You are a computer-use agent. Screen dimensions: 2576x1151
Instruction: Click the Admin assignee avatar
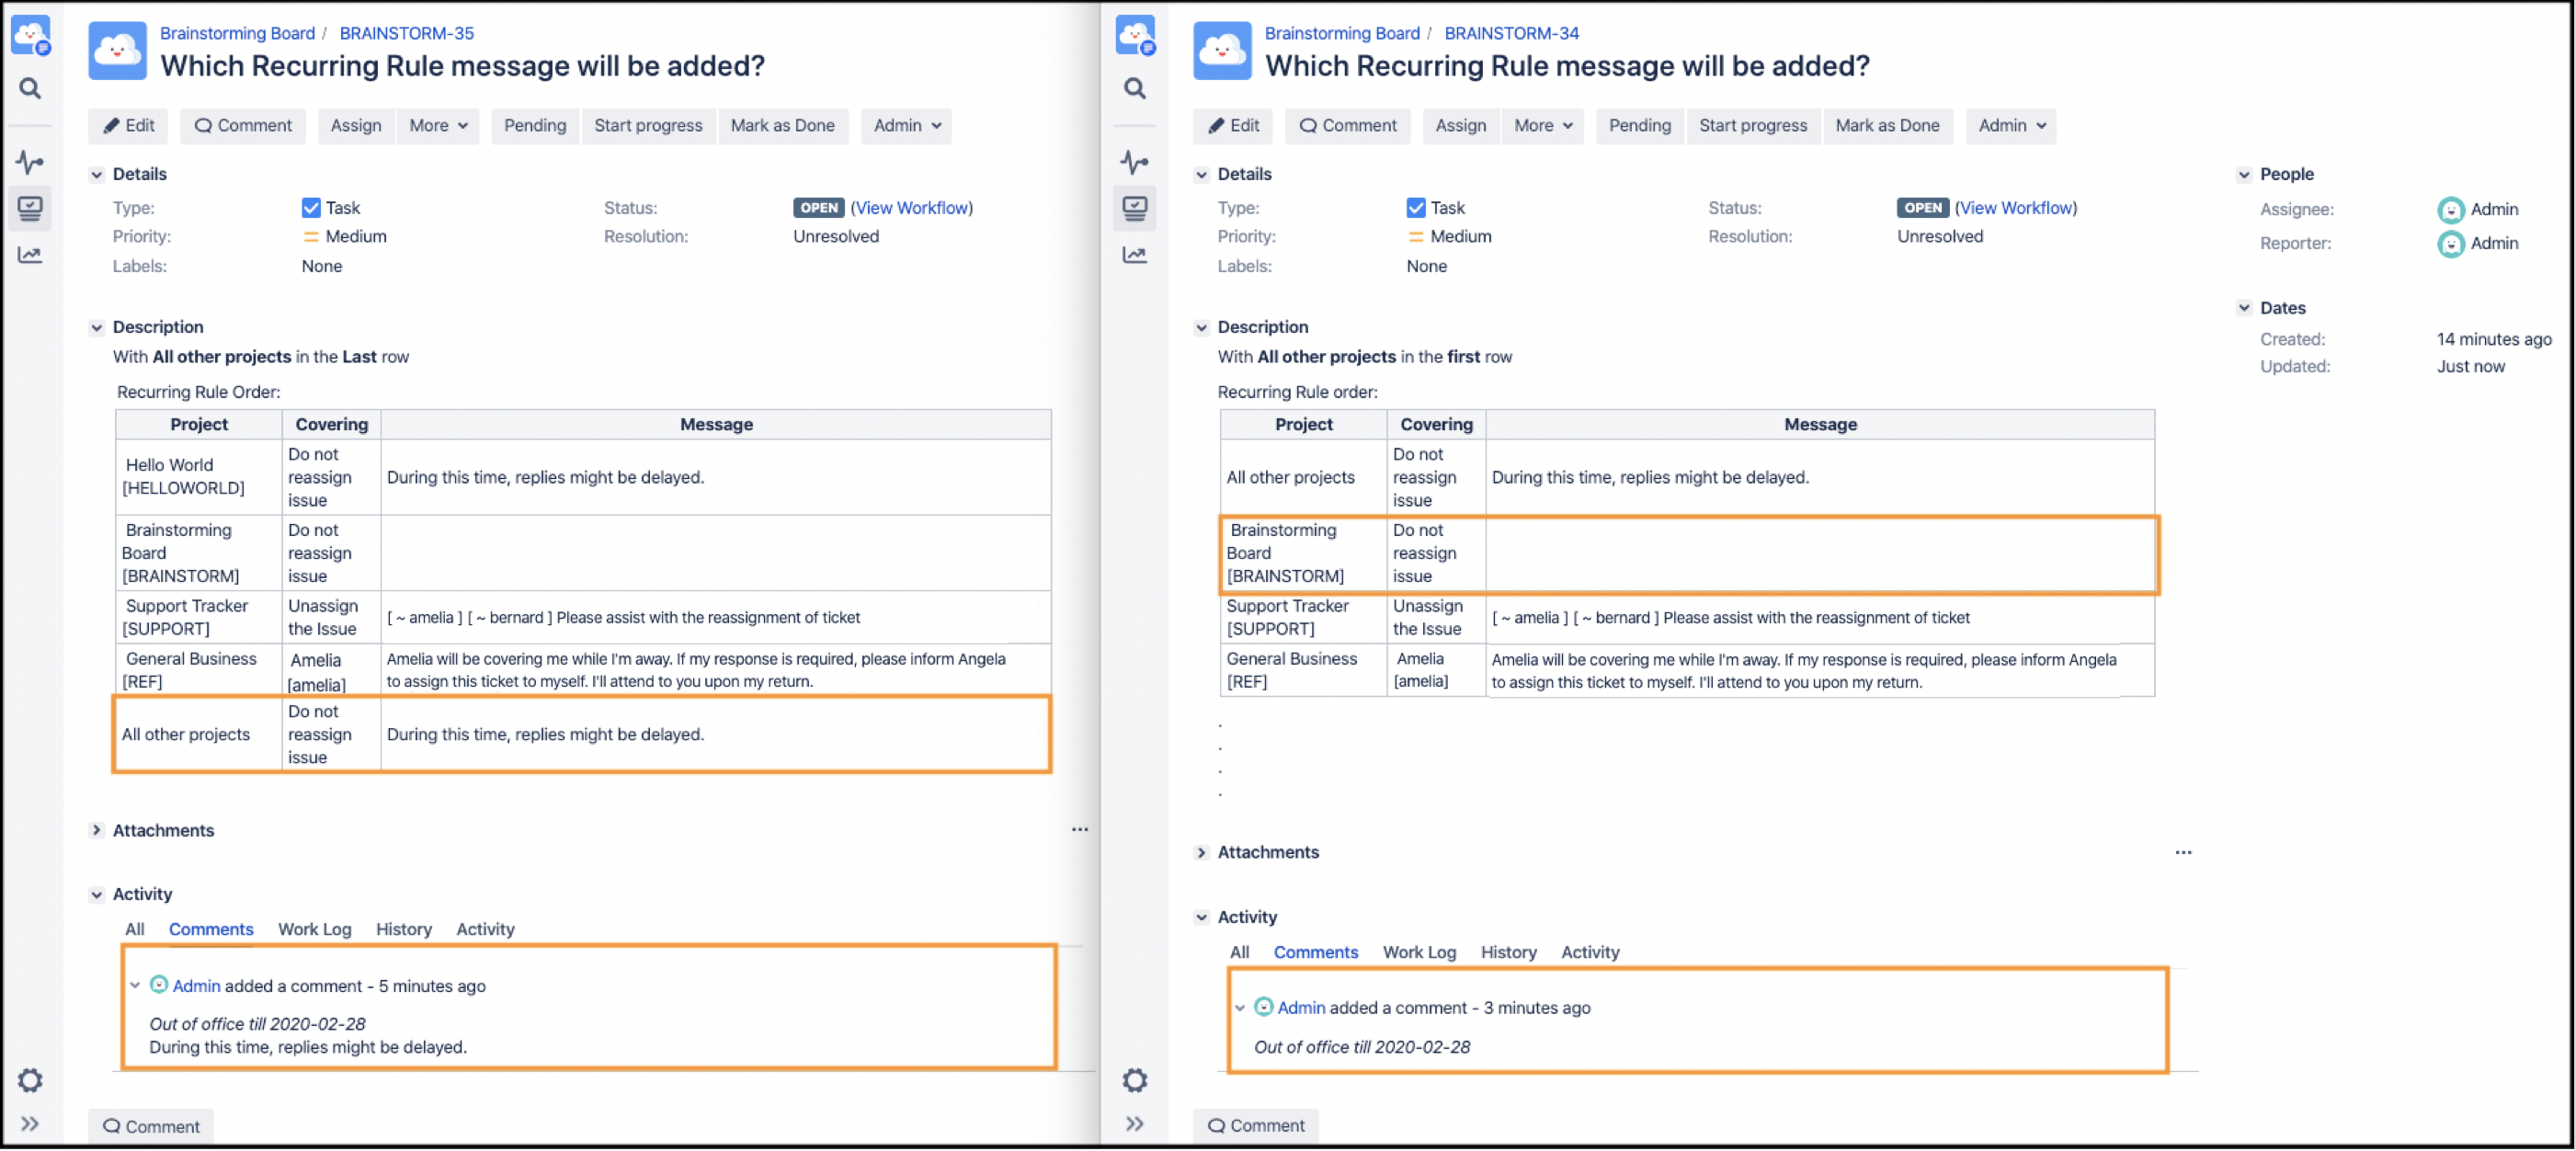click(x=2450, y=210)
